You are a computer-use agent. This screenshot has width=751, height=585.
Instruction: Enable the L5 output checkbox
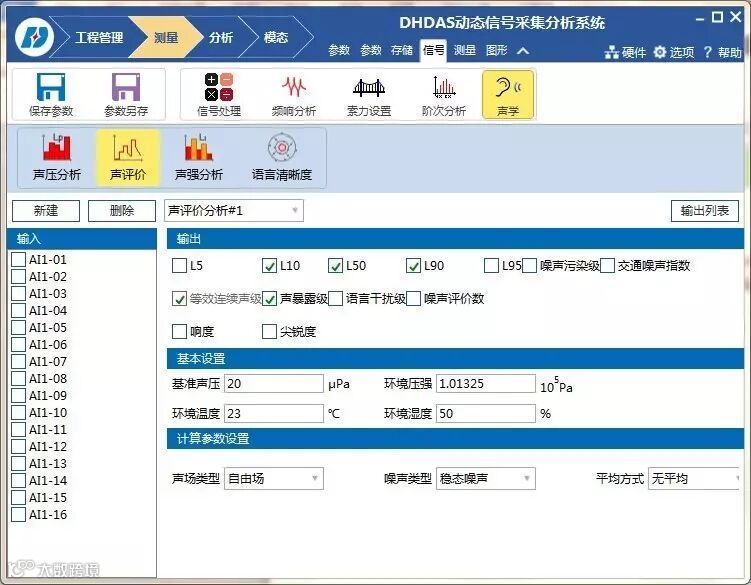point(179,265)
